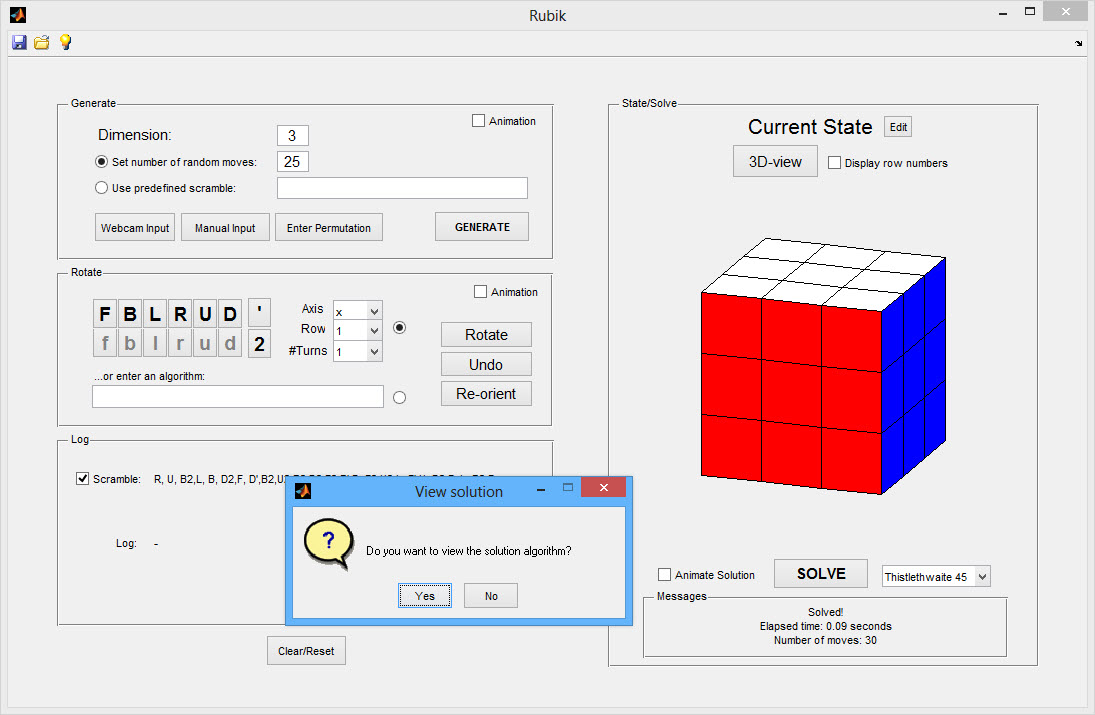Select the enter-an-algorithm radio button

click(399, 397)
